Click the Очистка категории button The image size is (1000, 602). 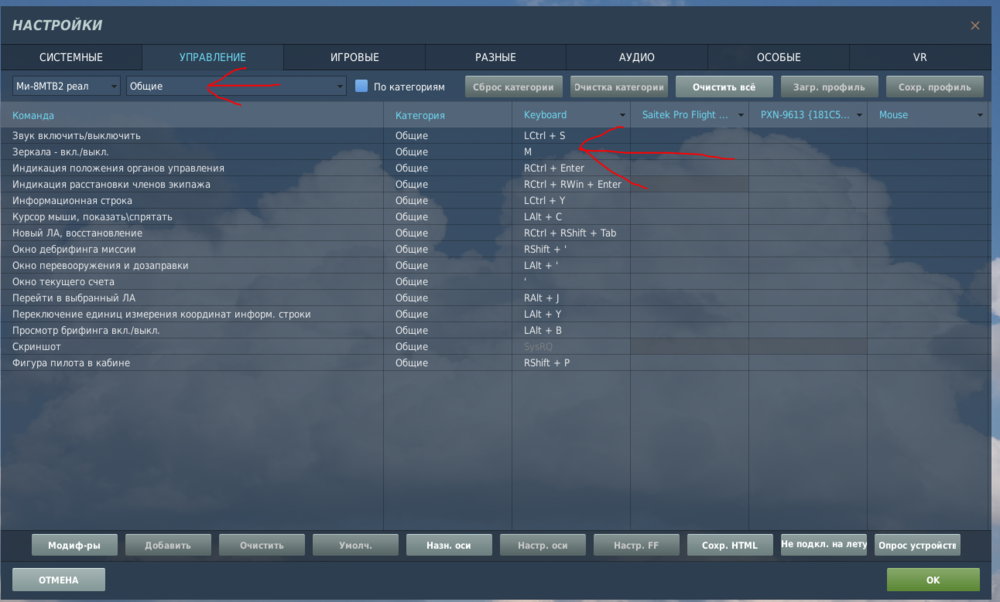619,87
